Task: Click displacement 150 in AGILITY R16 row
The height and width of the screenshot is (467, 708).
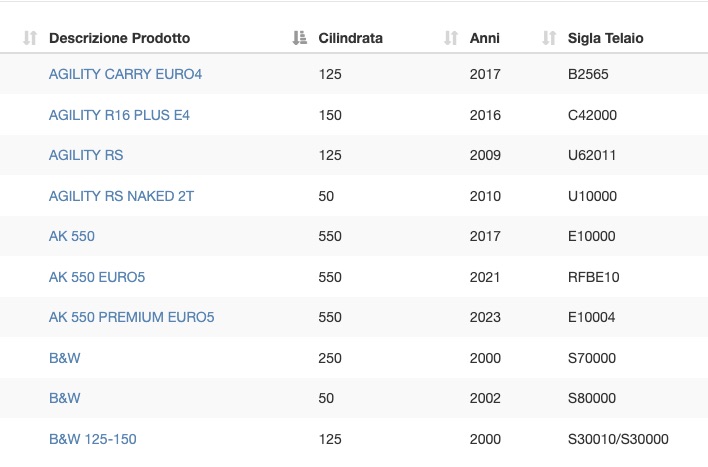Action: point(330,115)
